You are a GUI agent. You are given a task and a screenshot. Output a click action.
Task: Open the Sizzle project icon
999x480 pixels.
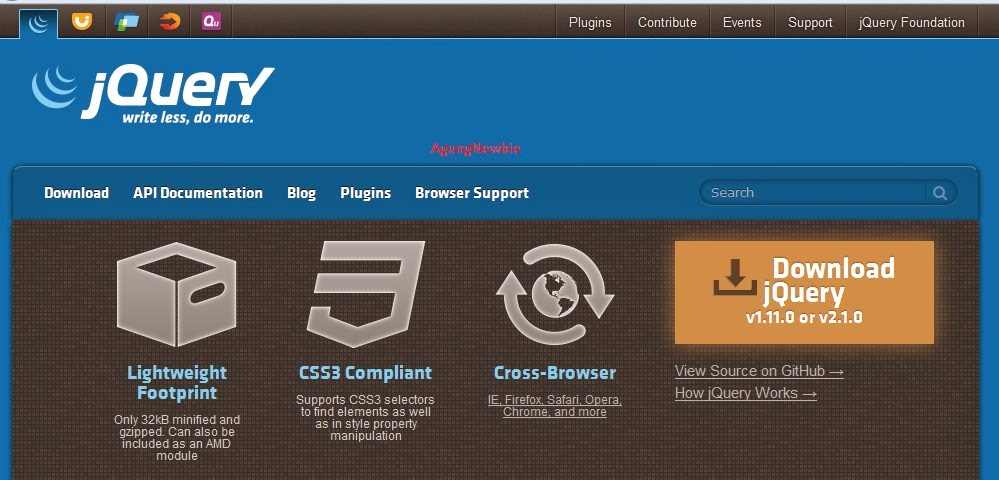click(x=169, y=22)
